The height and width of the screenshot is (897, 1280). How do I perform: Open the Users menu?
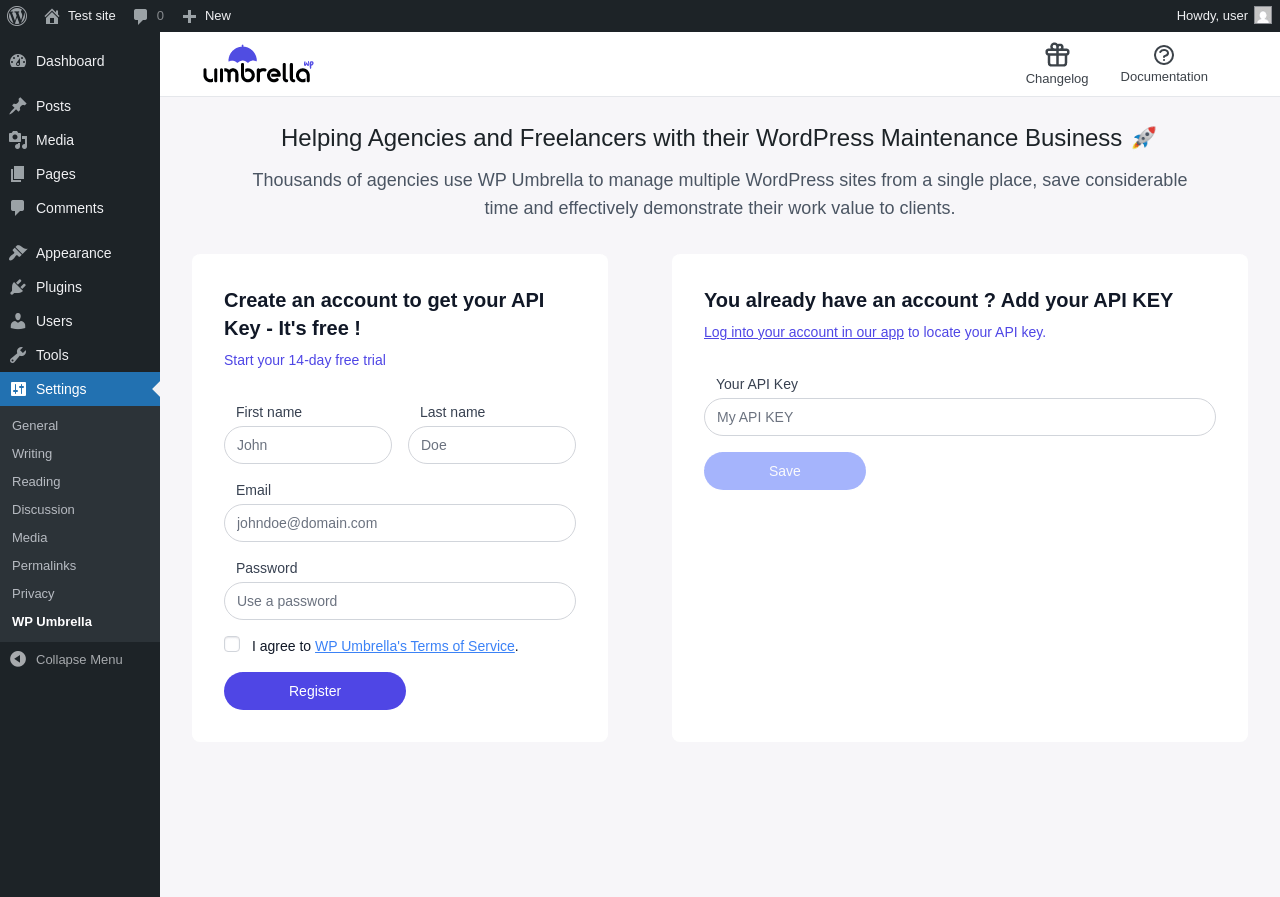(x=80, y=321)
